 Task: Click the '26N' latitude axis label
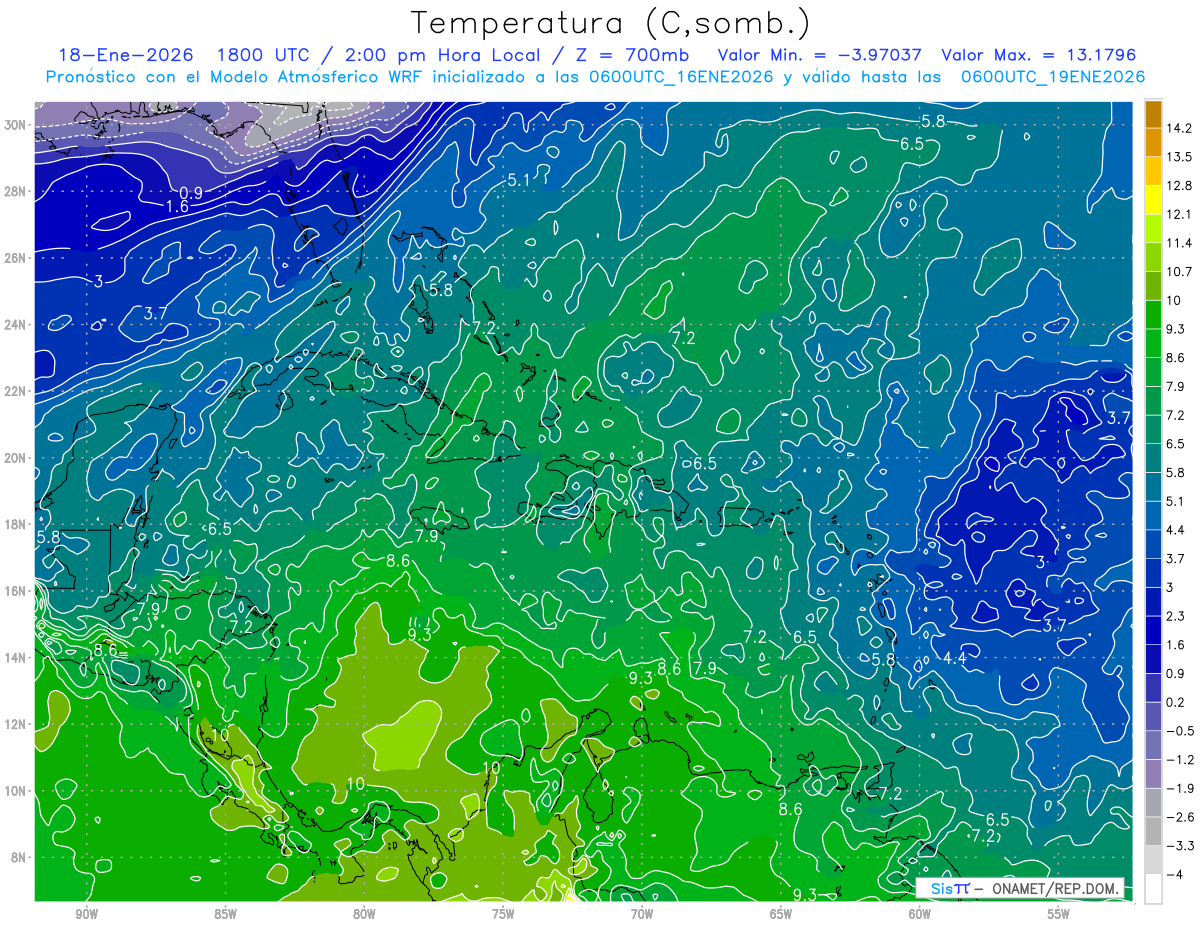(x=16, y=258)
